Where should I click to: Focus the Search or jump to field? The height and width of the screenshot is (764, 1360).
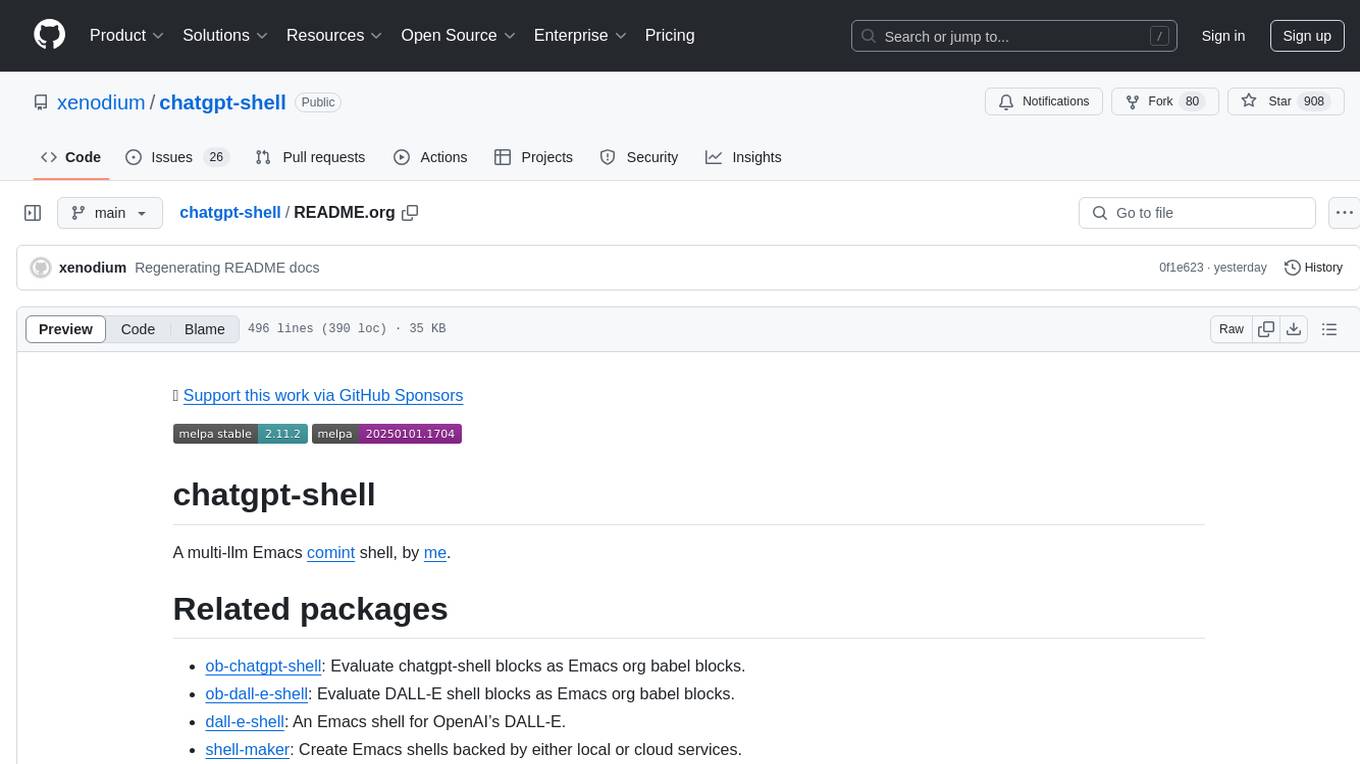coord(1014,36)
